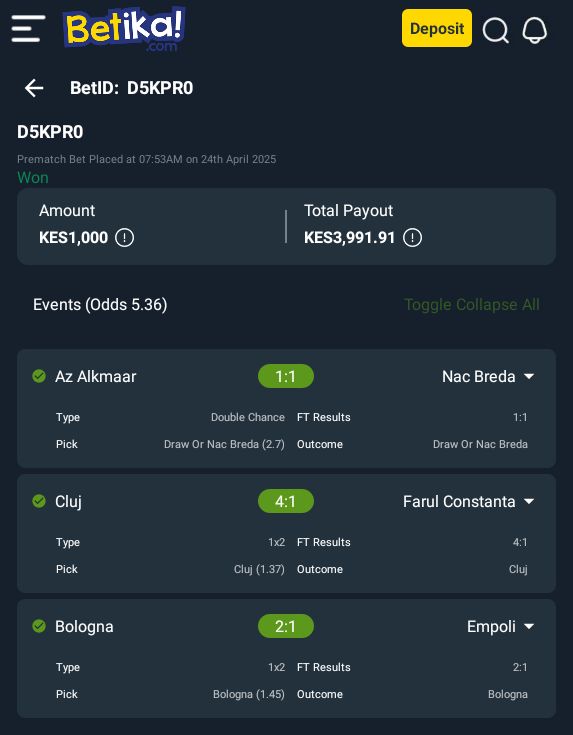Tap the Betika logo
Image resolution: width=573 pixels, height=735 pixels.
point(124,28)
